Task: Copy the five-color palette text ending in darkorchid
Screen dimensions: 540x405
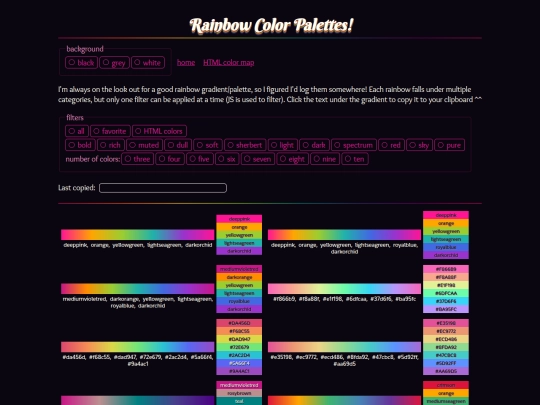Action: [138, 245]
